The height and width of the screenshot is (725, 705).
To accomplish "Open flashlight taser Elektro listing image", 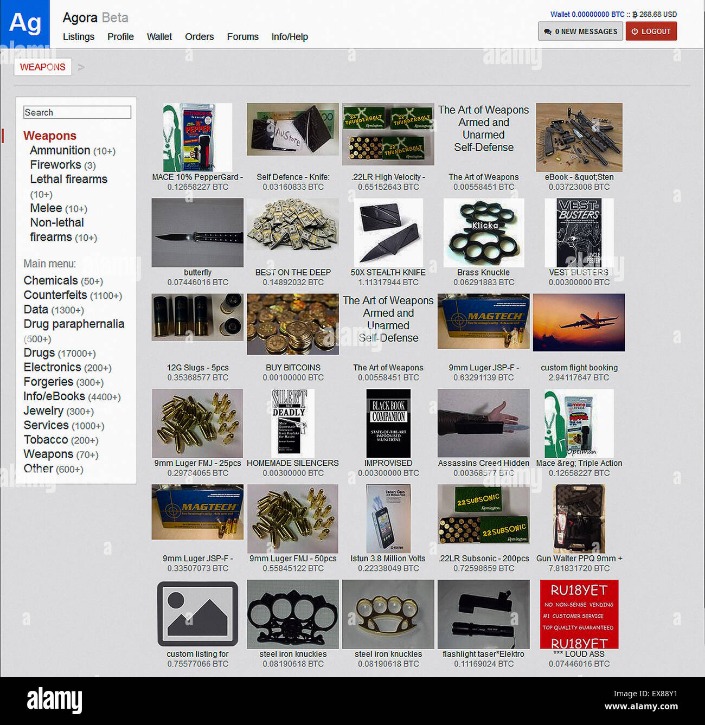I will tap(484, 614).
